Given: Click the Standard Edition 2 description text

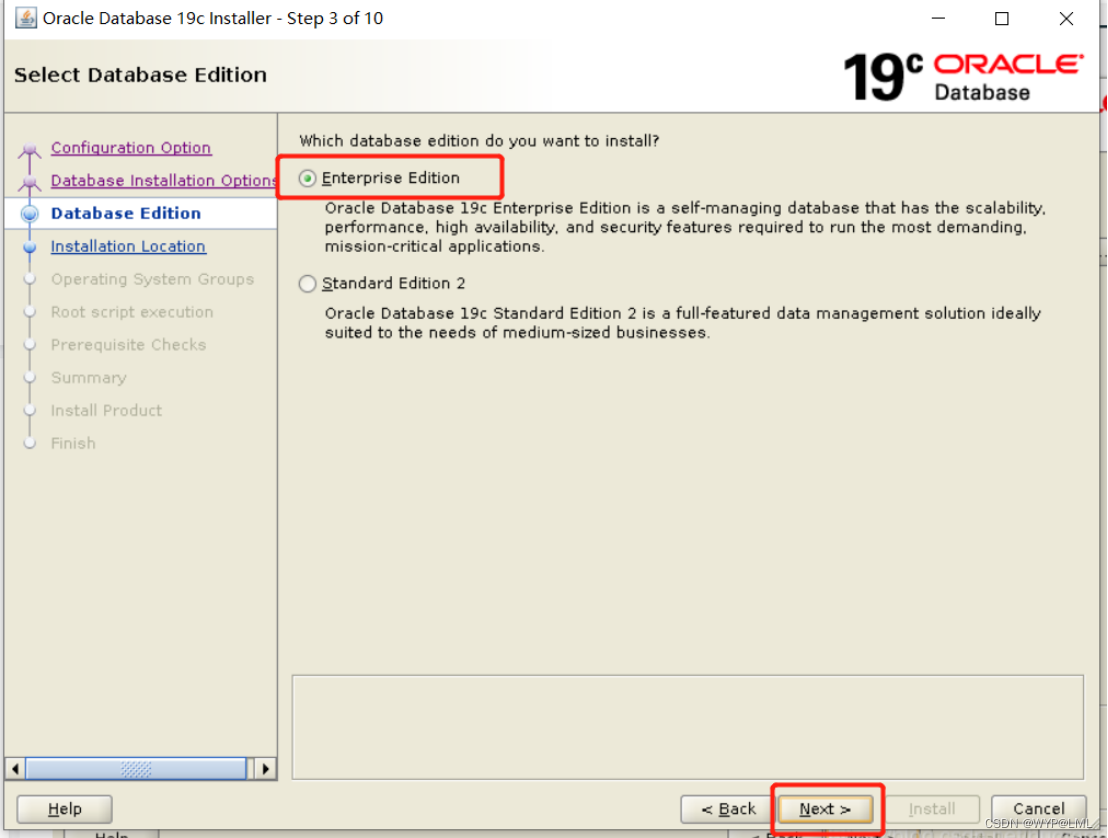Looking at the screenshot, I should 683,323.
